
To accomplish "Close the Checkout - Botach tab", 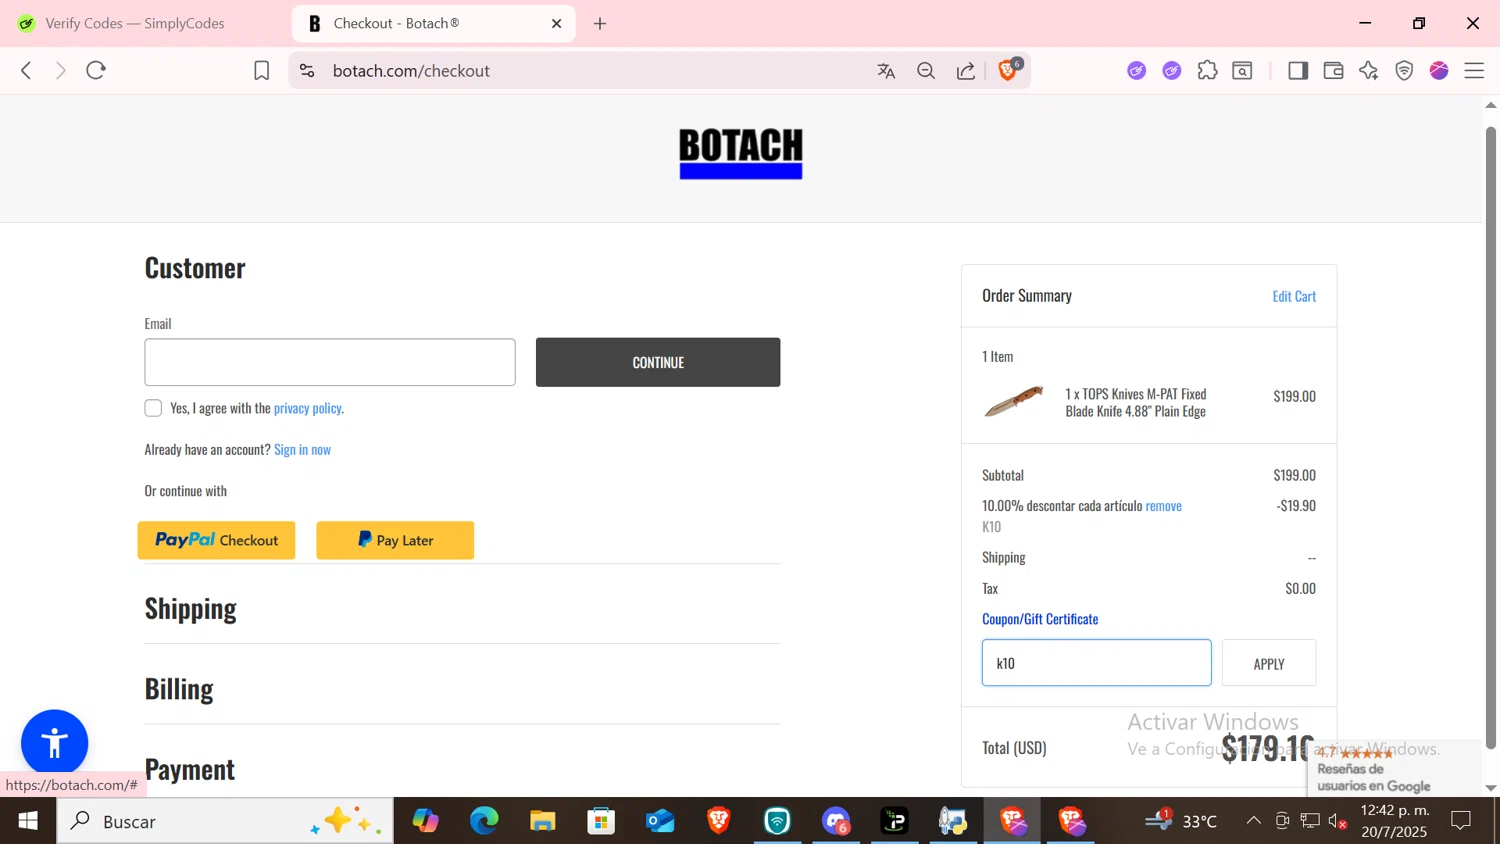I will pyautogui.click(x=557, y=23).
